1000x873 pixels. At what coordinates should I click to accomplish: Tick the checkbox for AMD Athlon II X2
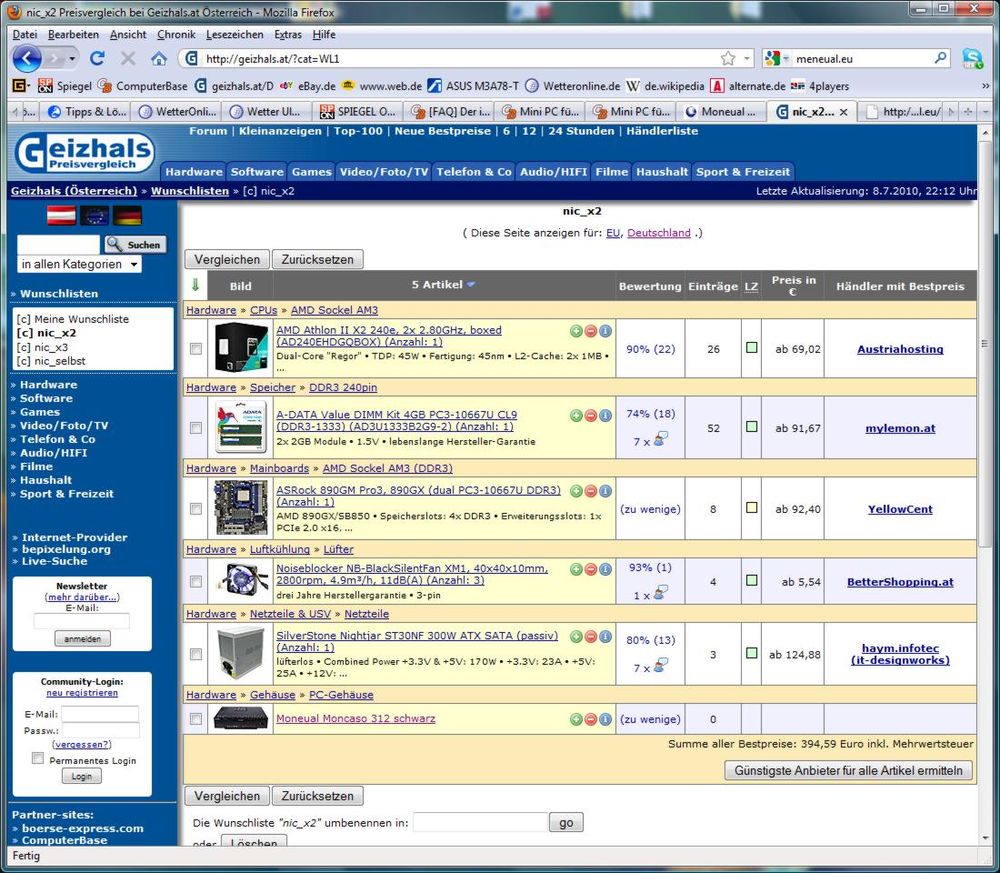point(196,349)
